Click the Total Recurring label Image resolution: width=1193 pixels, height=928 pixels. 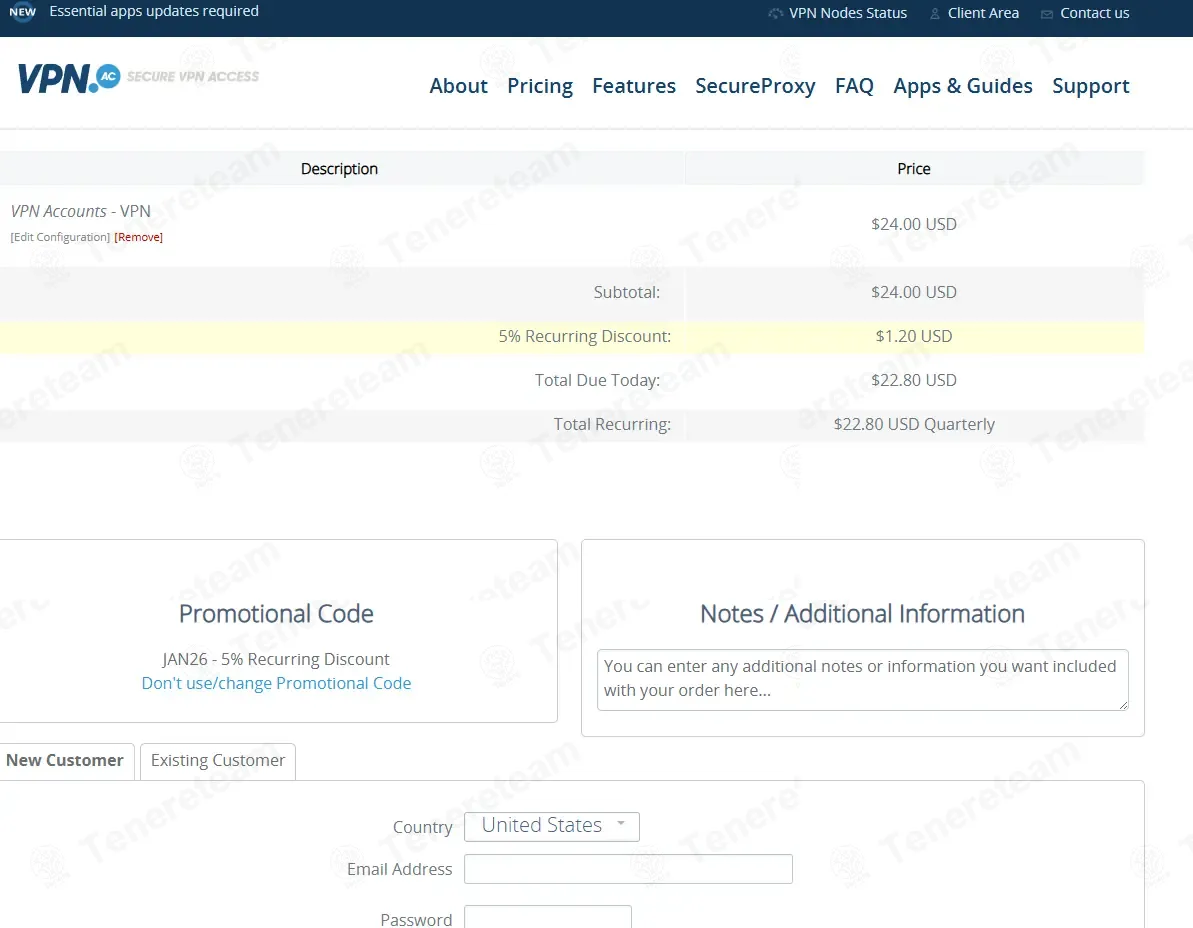click(612, 424)
